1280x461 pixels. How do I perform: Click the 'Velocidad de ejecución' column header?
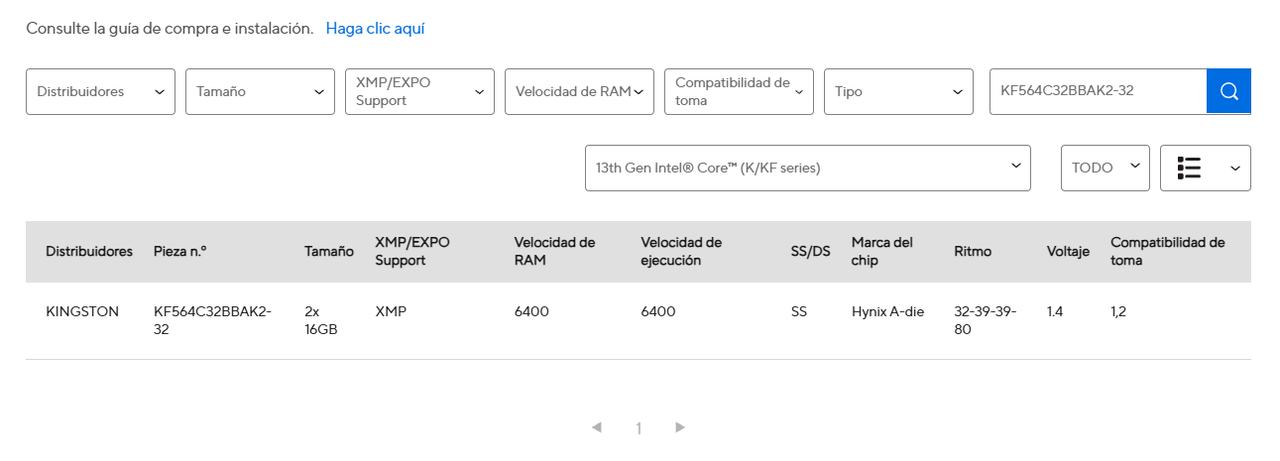[x=681, y=251]
